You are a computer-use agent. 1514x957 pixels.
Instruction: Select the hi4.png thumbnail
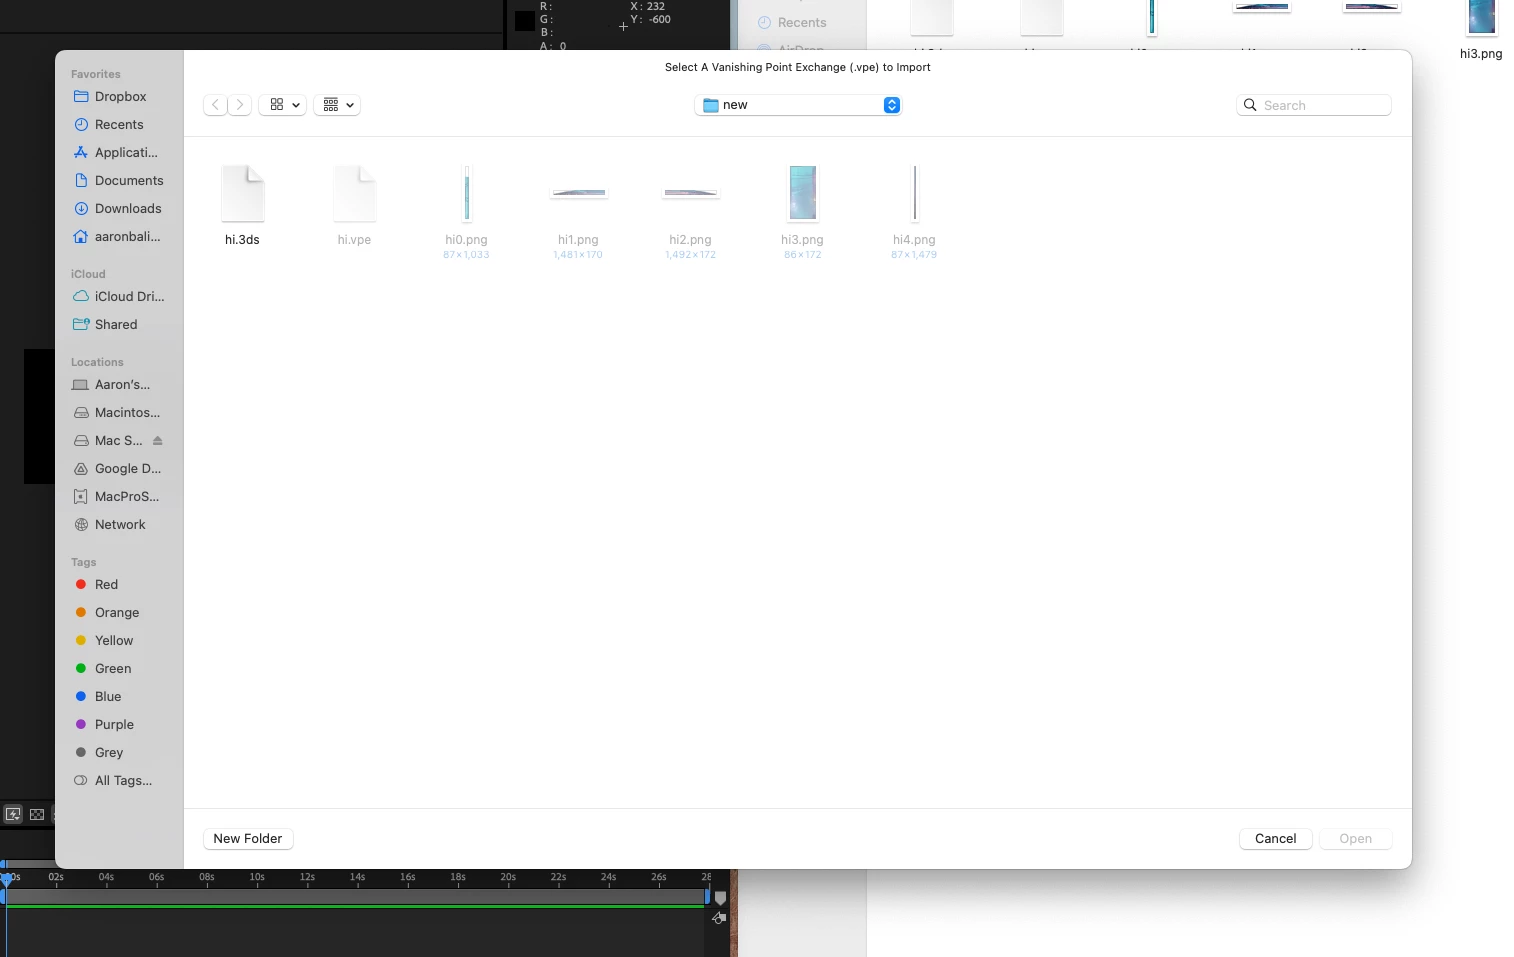(x=915, y=194)
